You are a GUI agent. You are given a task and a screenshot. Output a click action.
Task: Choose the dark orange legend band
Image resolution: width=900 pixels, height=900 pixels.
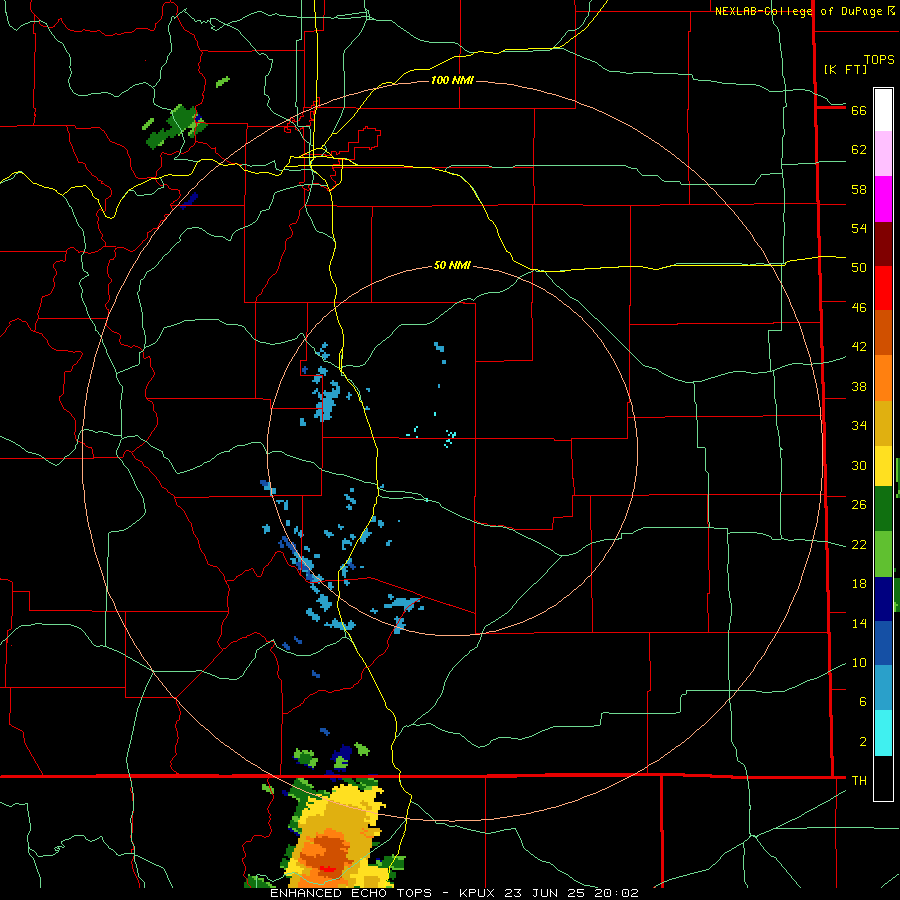pos(883,332)
